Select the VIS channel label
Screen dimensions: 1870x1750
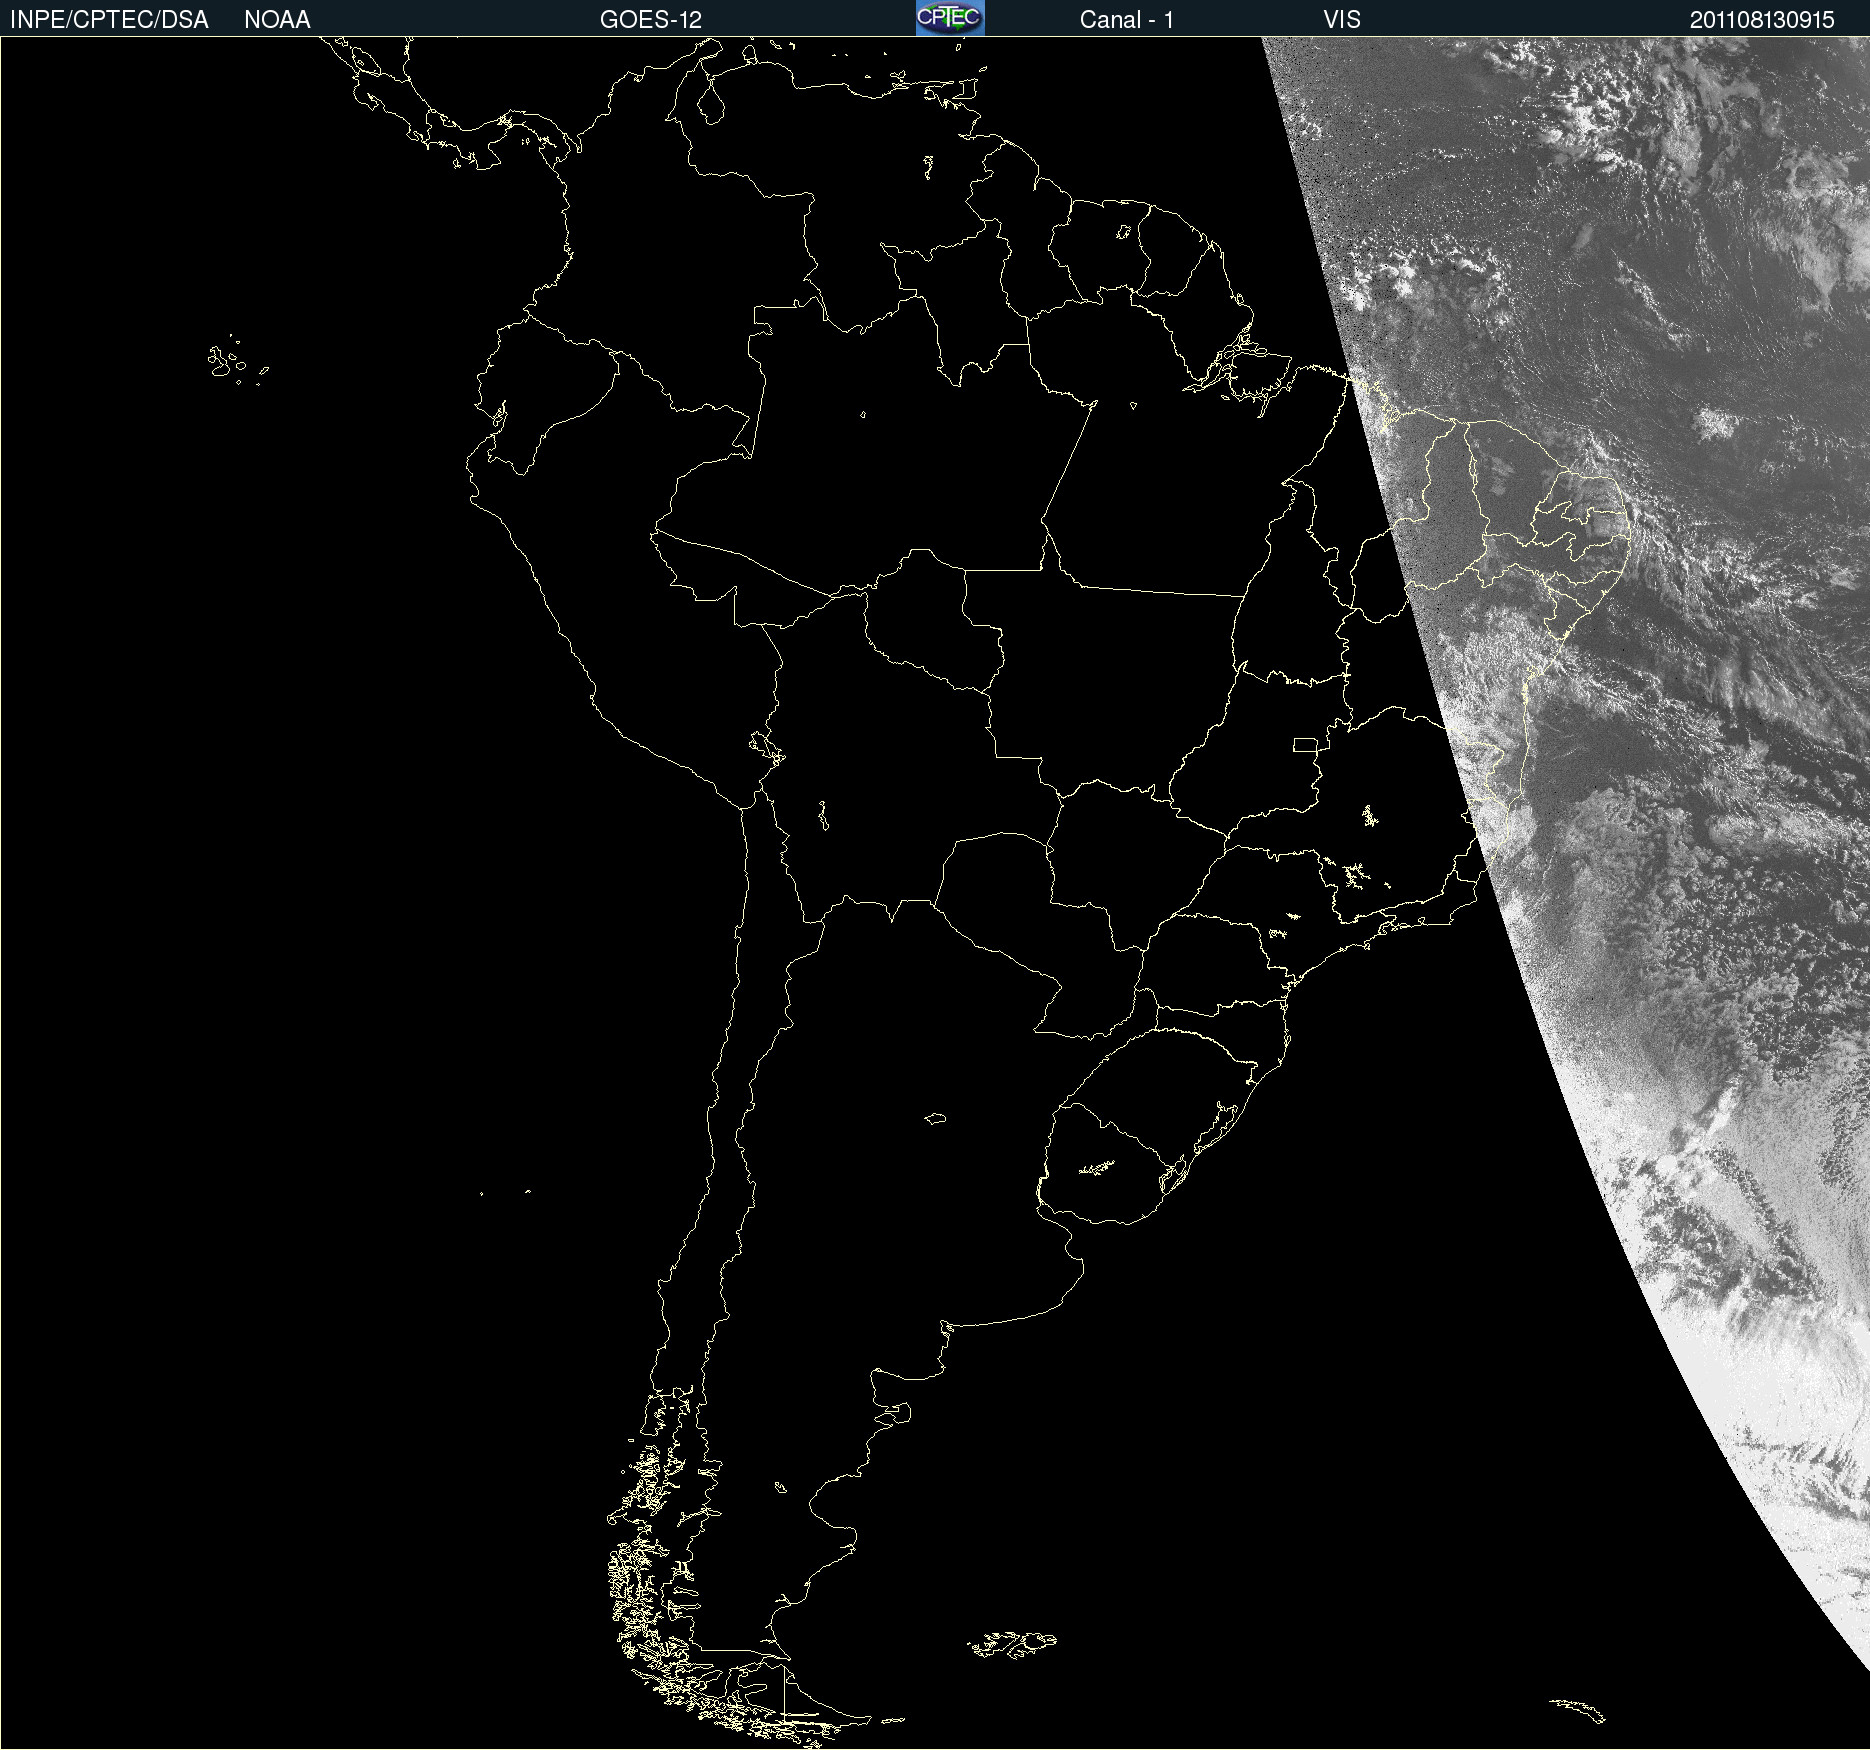click(x=1342, y=20)
